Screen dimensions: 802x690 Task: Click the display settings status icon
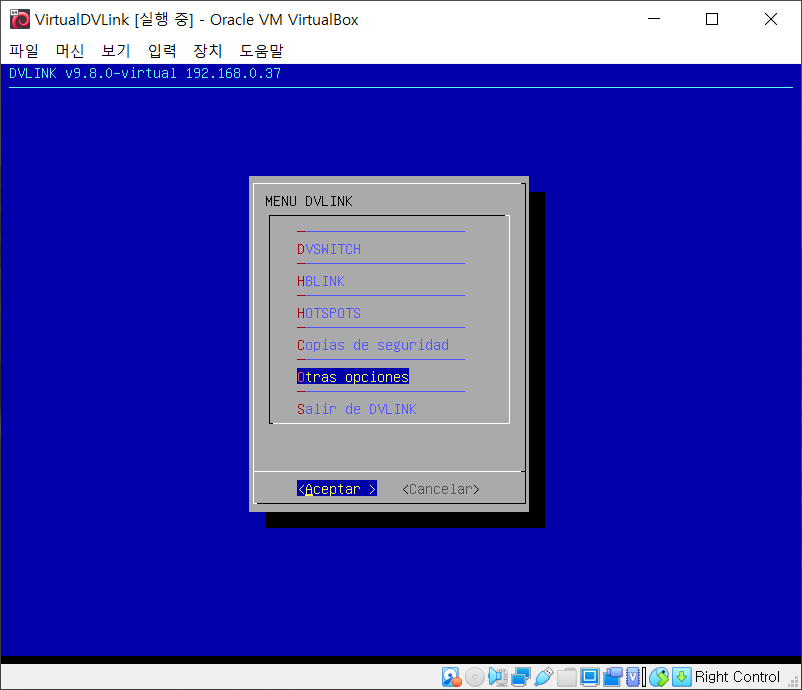(590, 677)
